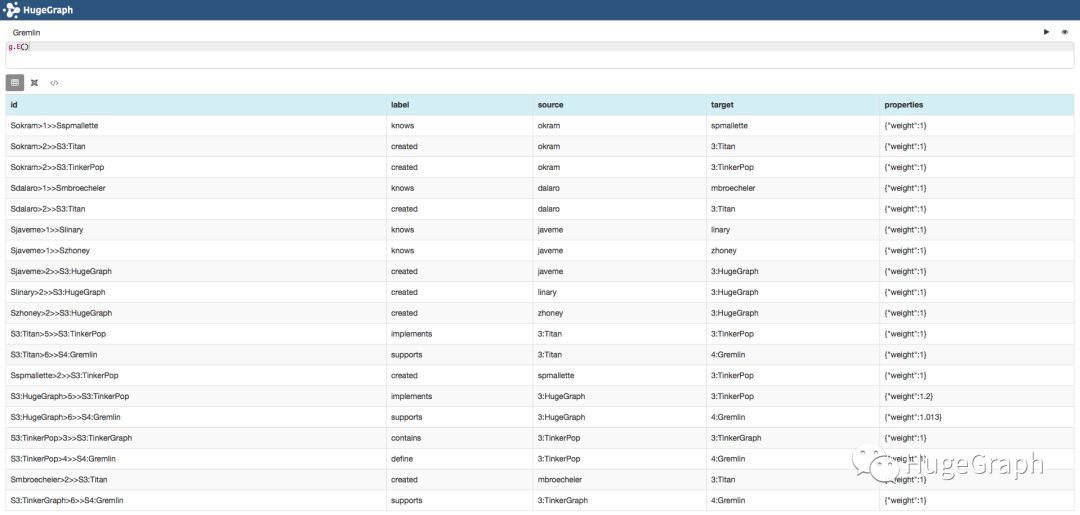Viewport: 1080px width, 515px height.
Task: Click "3:TinkerGraph" in the source column
Action: [x=563, y=500]
